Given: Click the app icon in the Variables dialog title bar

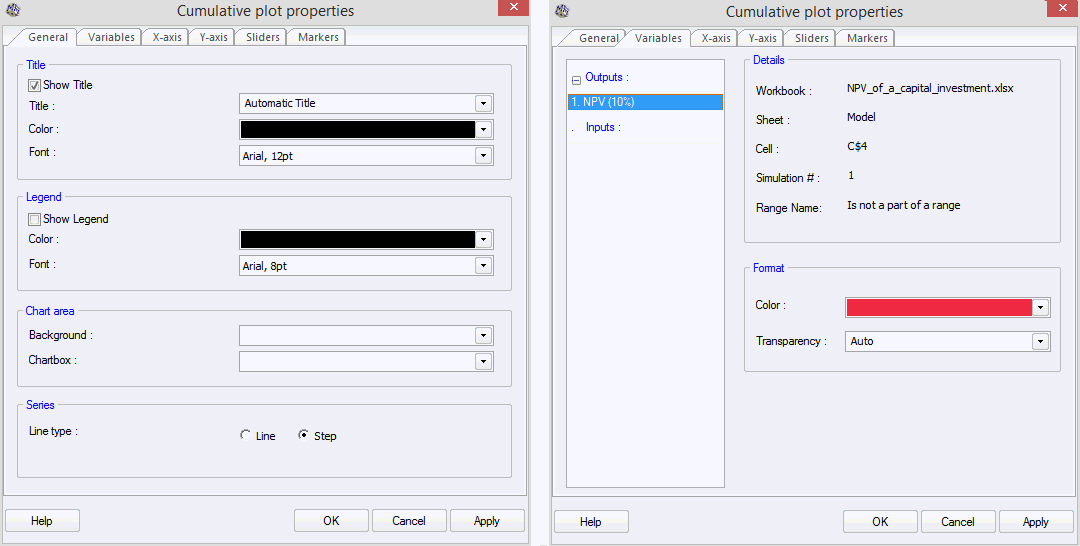Looking at the screenshot, I should (562, 11).
